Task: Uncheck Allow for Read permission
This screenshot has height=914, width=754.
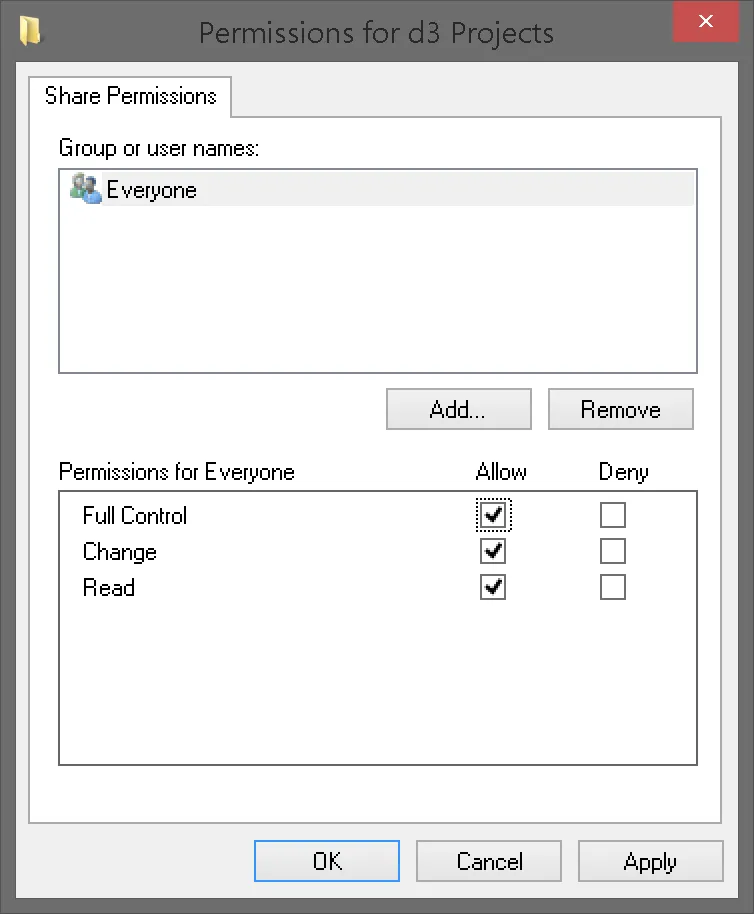Action: pos(493,587)
